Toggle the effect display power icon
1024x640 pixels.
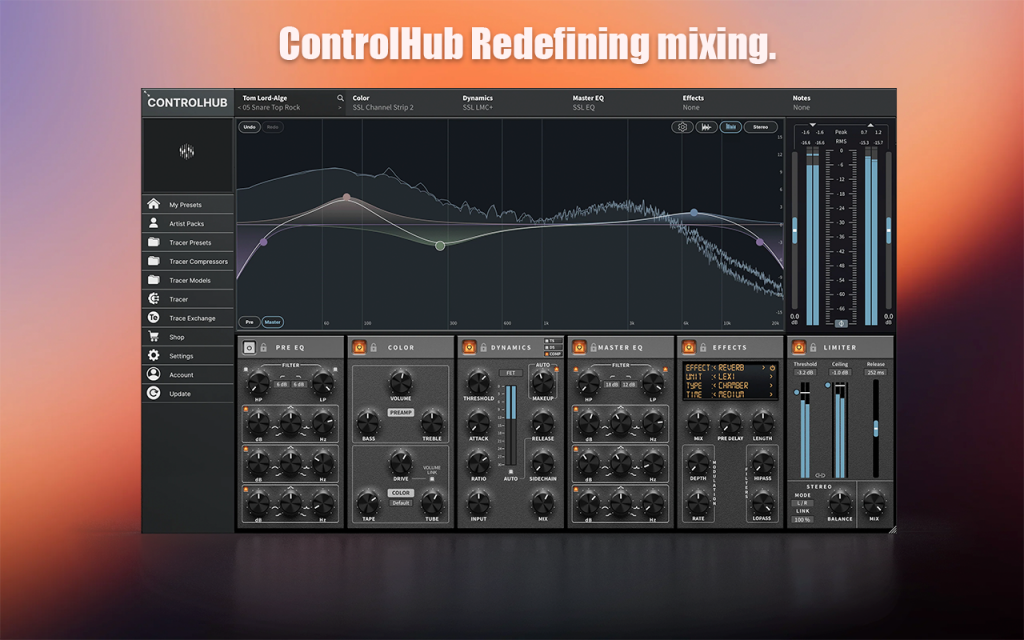[772, 368]
